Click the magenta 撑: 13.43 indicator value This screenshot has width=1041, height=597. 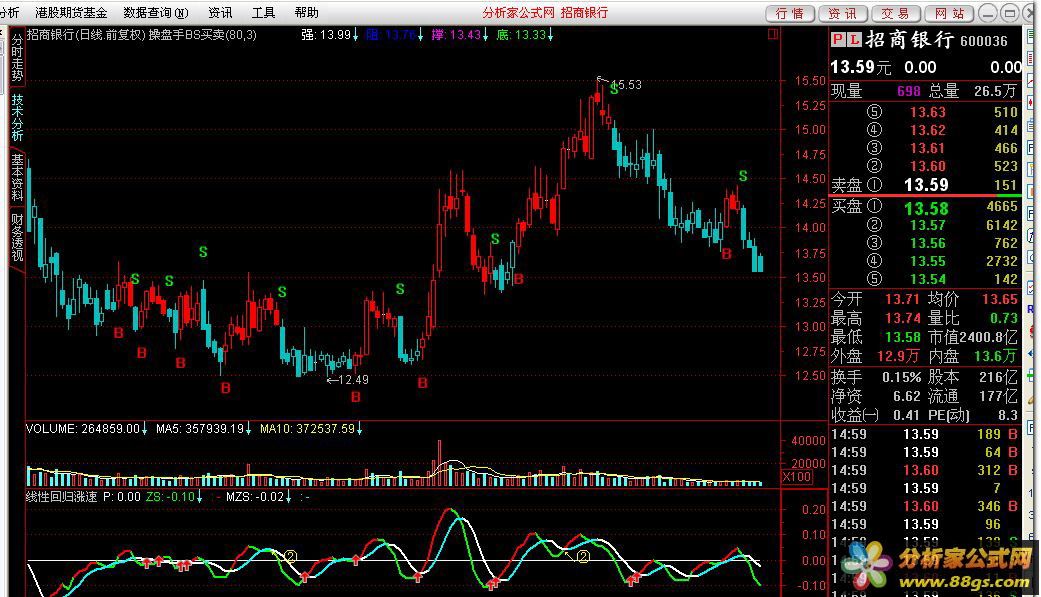459,35
